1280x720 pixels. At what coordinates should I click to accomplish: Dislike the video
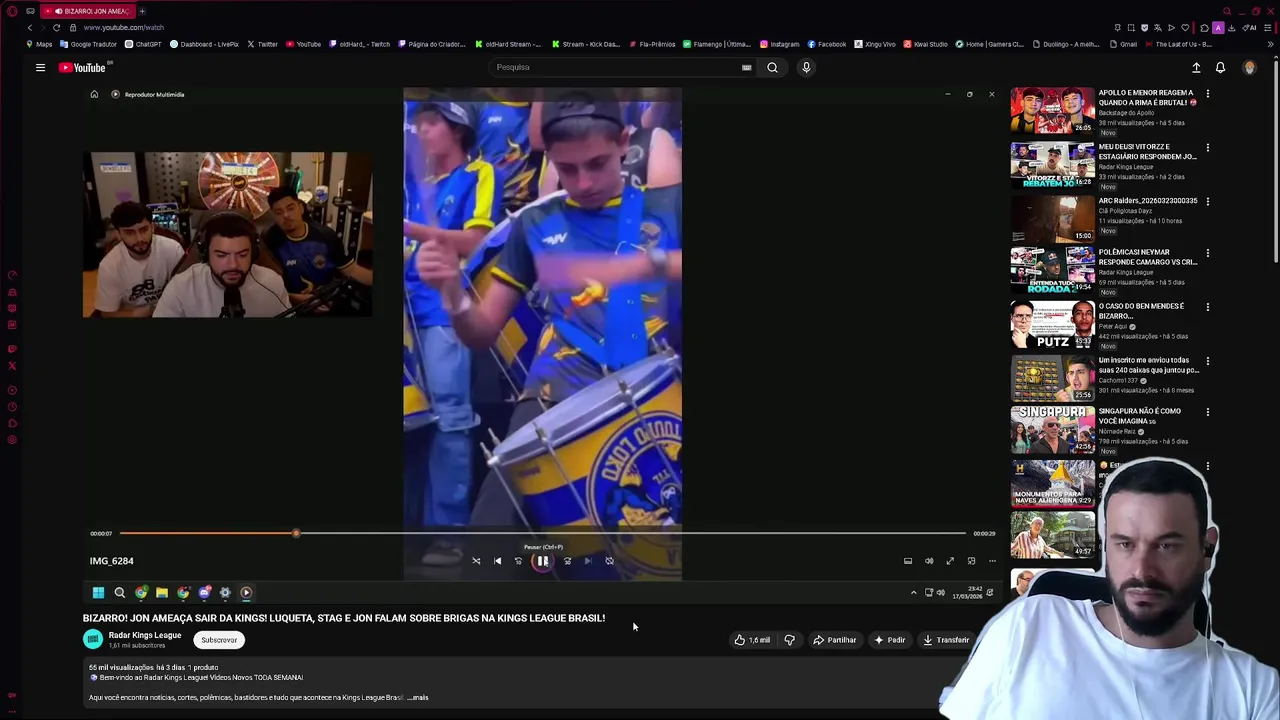(x=789, y=640)
